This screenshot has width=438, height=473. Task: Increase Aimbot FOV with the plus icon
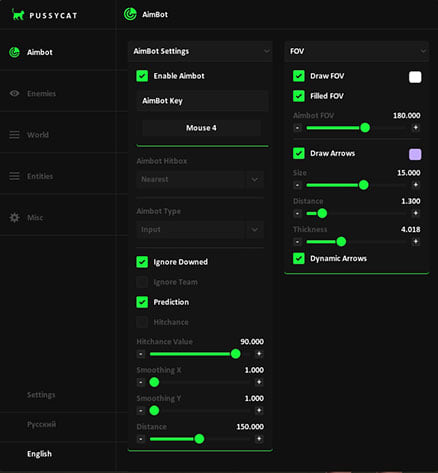point(415,128)
